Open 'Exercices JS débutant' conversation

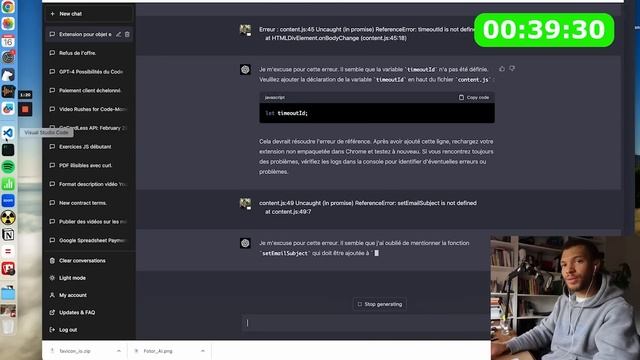click(89, 147)
